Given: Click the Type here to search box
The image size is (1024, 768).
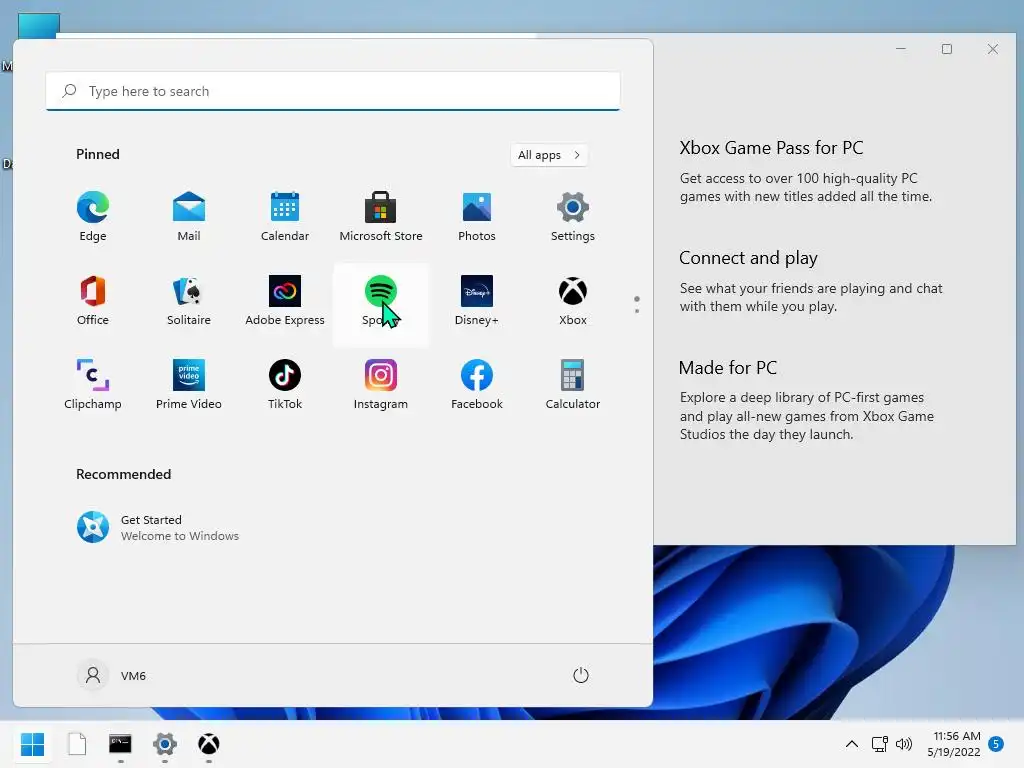Looking at the screenshot, I should tap(333, 91).
